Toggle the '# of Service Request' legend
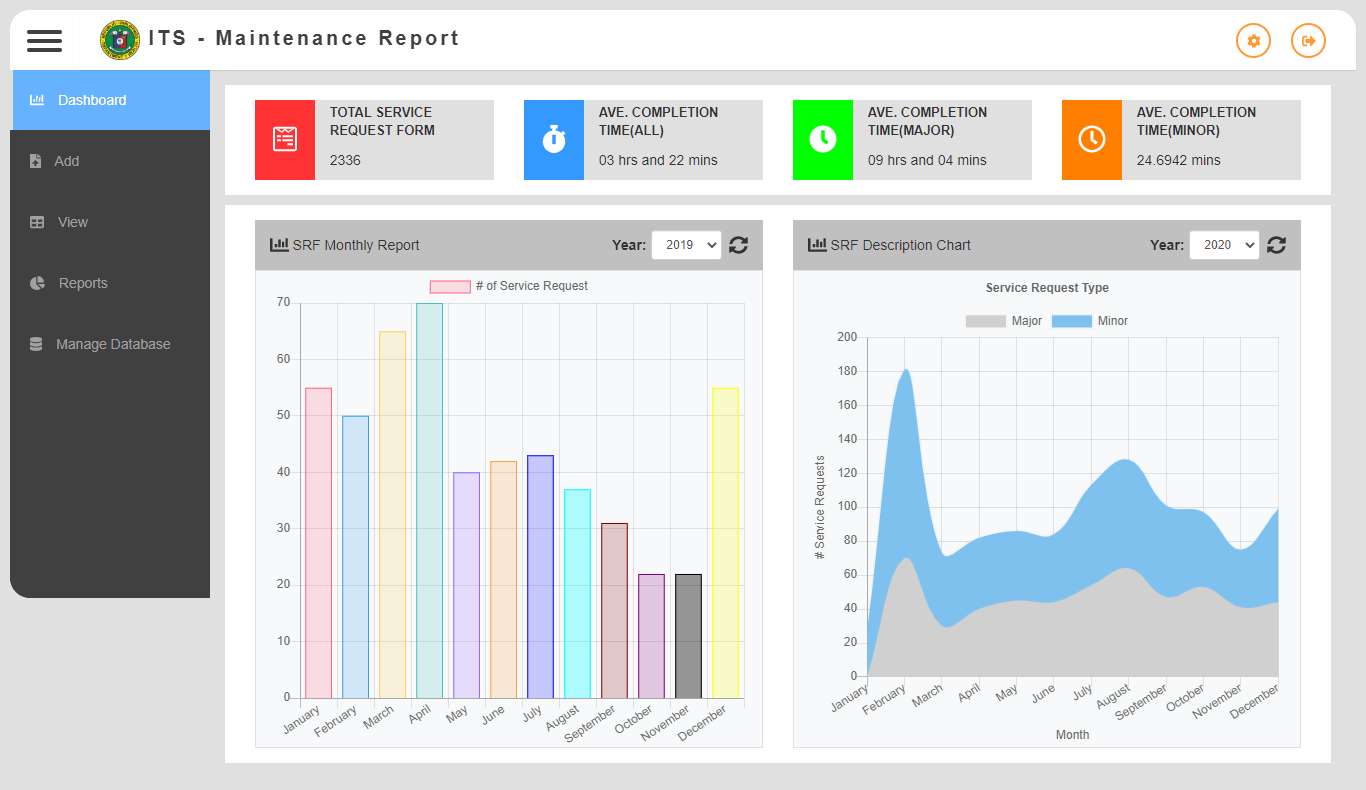1366x790 pixels. [x=509, y=286]
